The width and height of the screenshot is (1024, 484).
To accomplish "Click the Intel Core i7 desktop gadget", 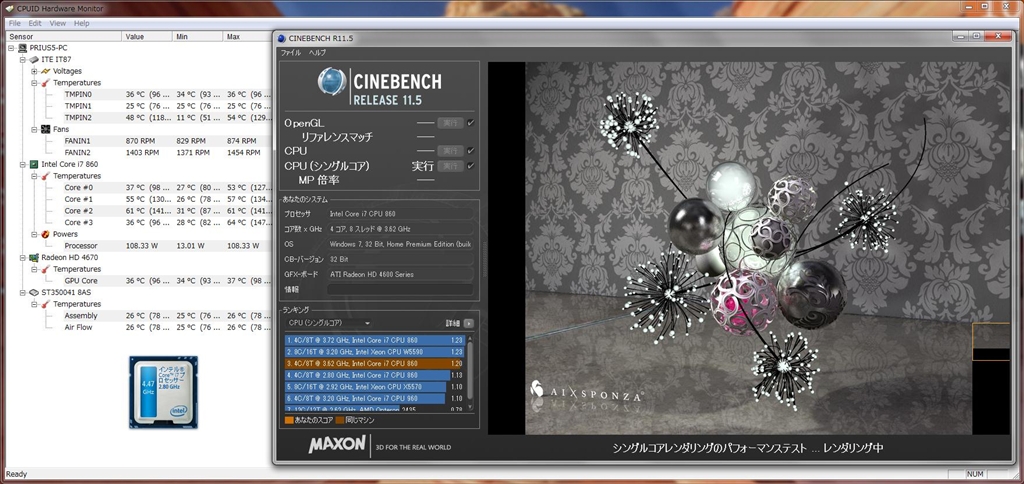I will click(163, 392).
